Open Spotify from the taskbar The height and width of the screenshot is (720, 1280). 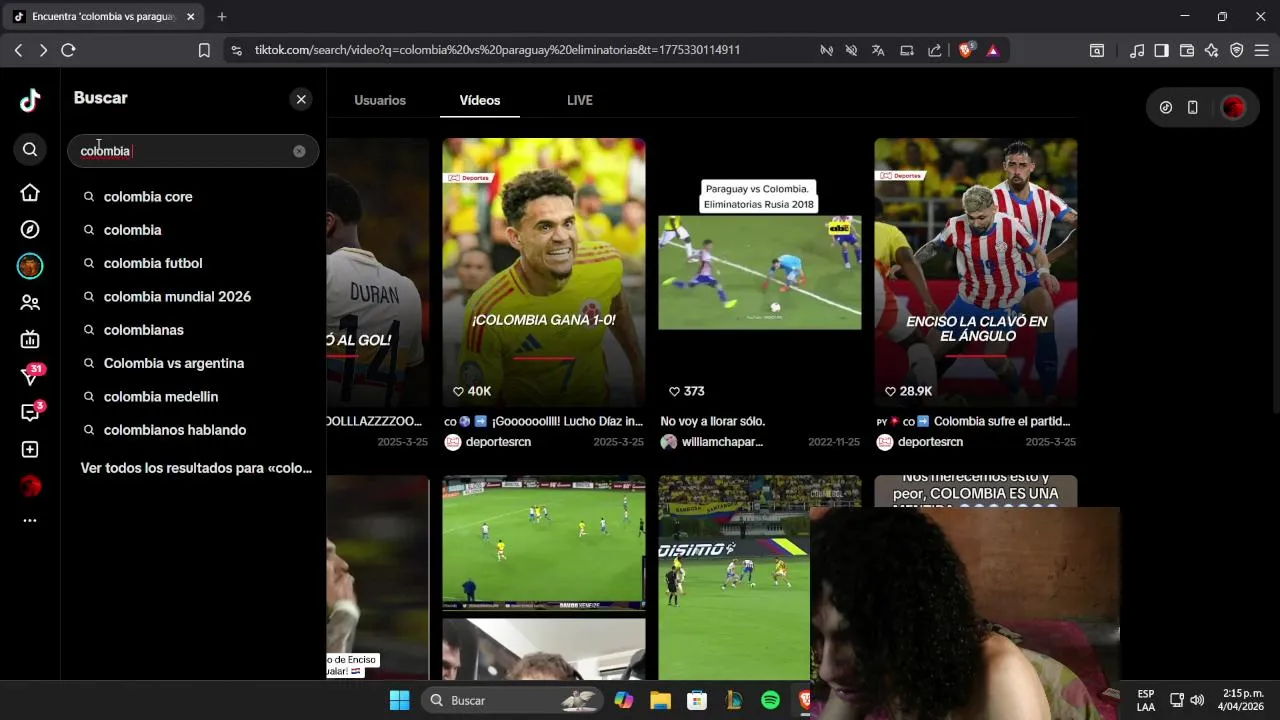click(770, 700)
